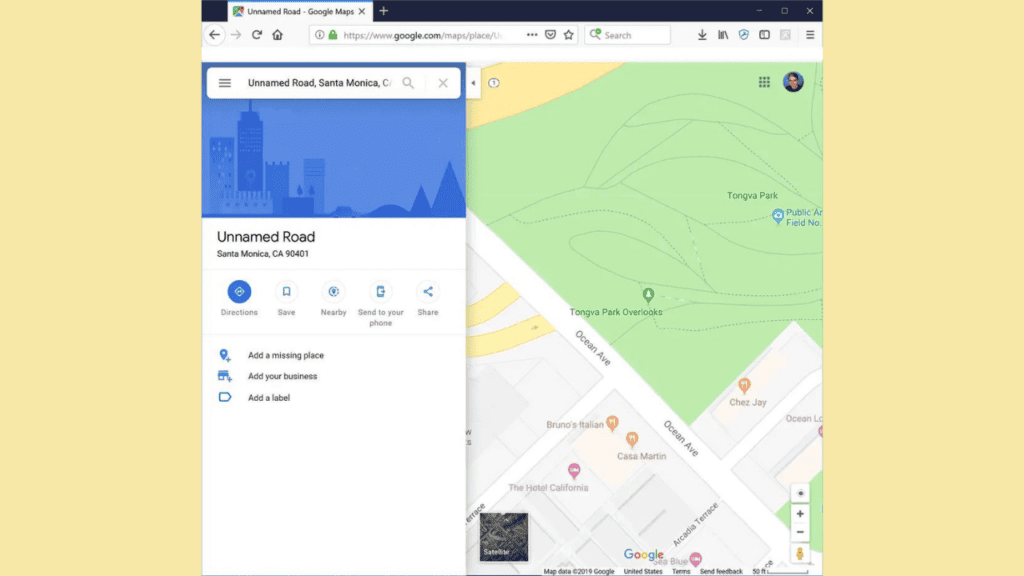Open the Firefox application menu
The height and width of the screenshot is (576, 1024).
[x=809, y=35]
